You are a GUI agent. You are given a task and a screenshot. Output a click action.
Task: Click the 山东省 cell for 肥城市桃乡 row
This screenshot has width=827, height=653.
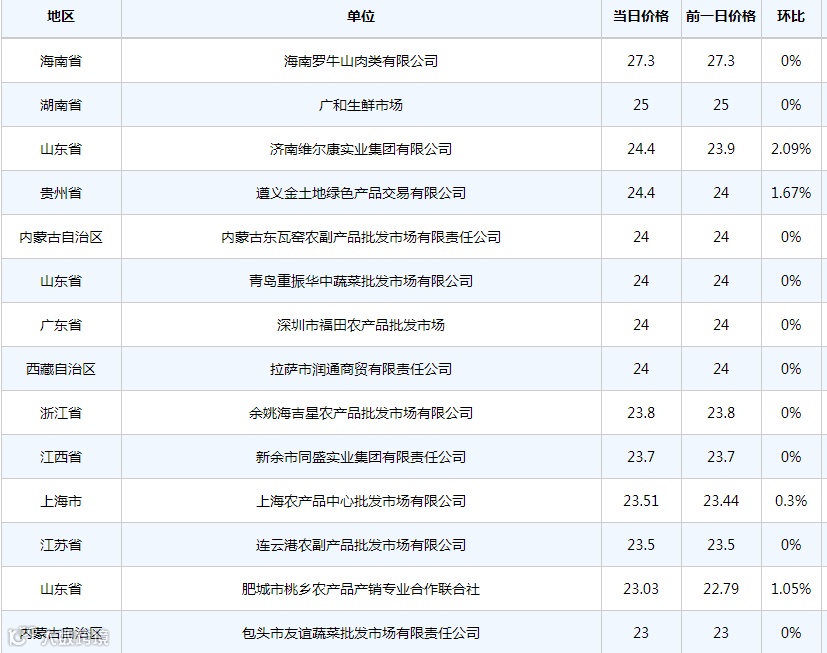coord(61,589)
